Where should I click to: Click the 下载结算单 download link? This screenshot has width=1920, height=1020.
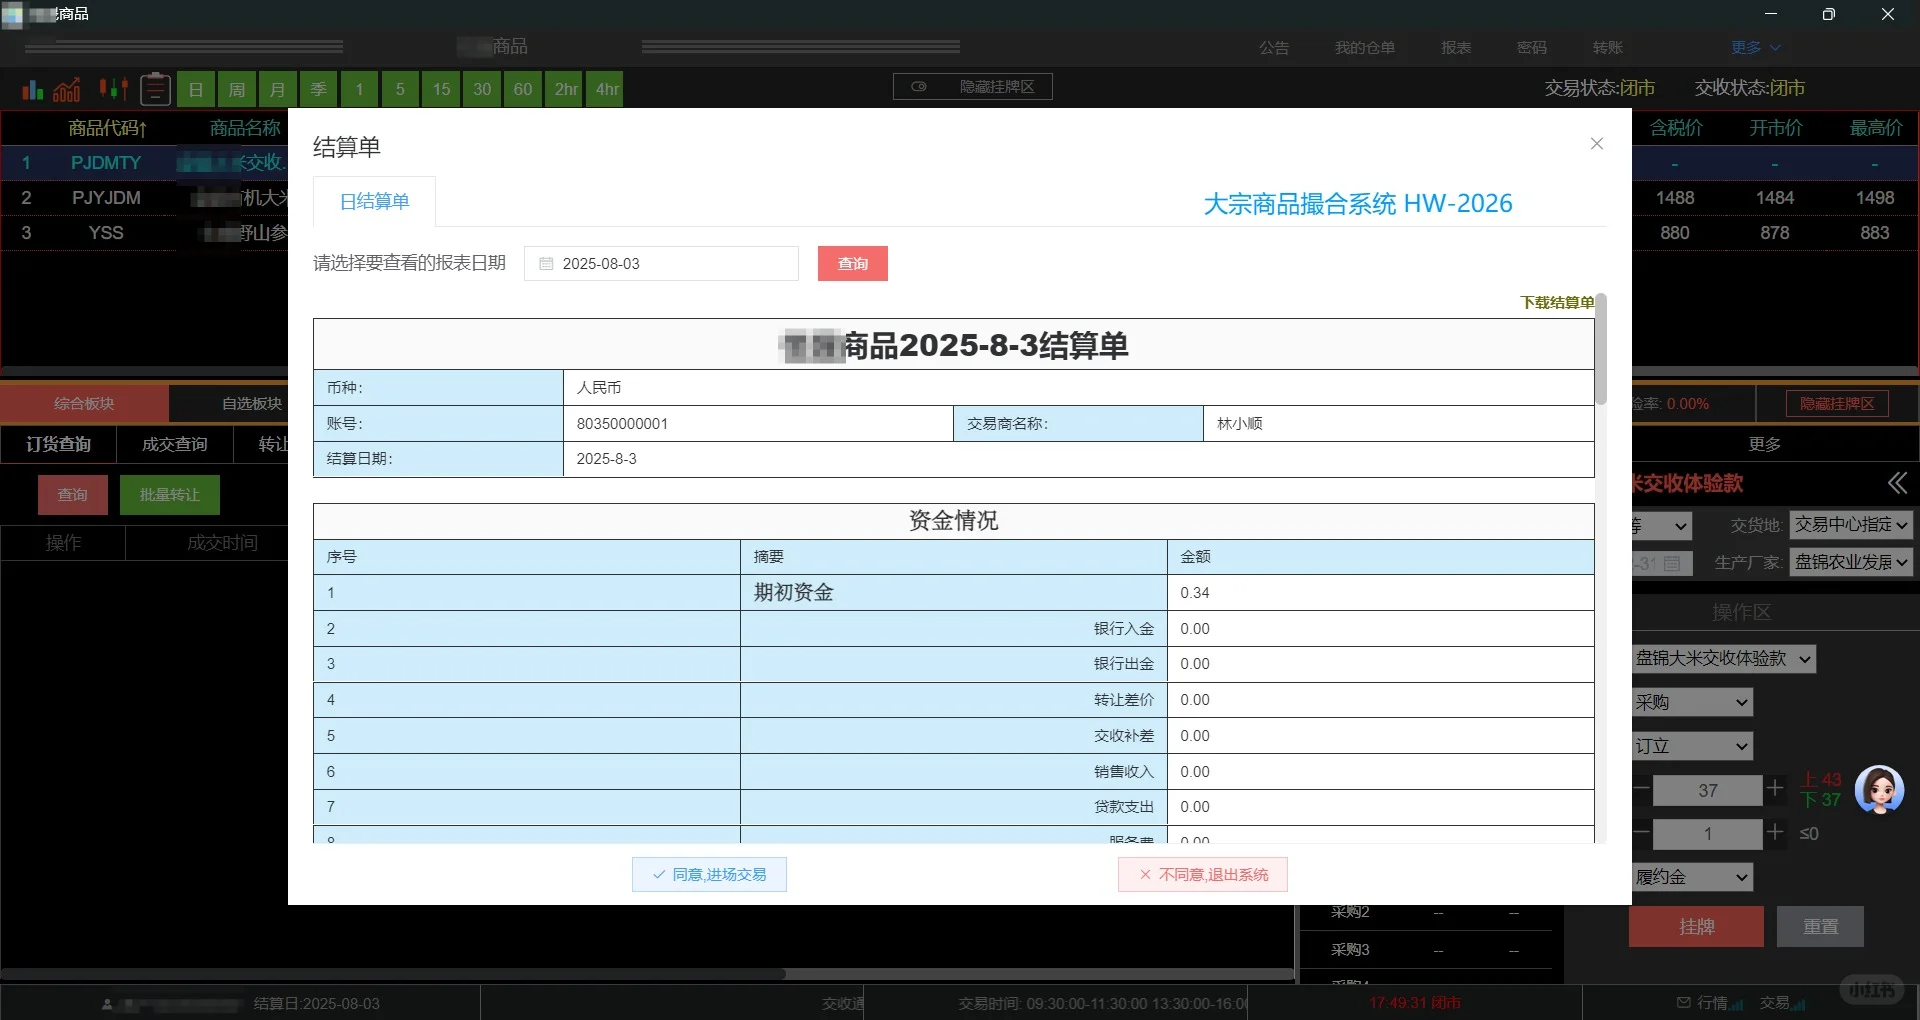(1556, 302)
